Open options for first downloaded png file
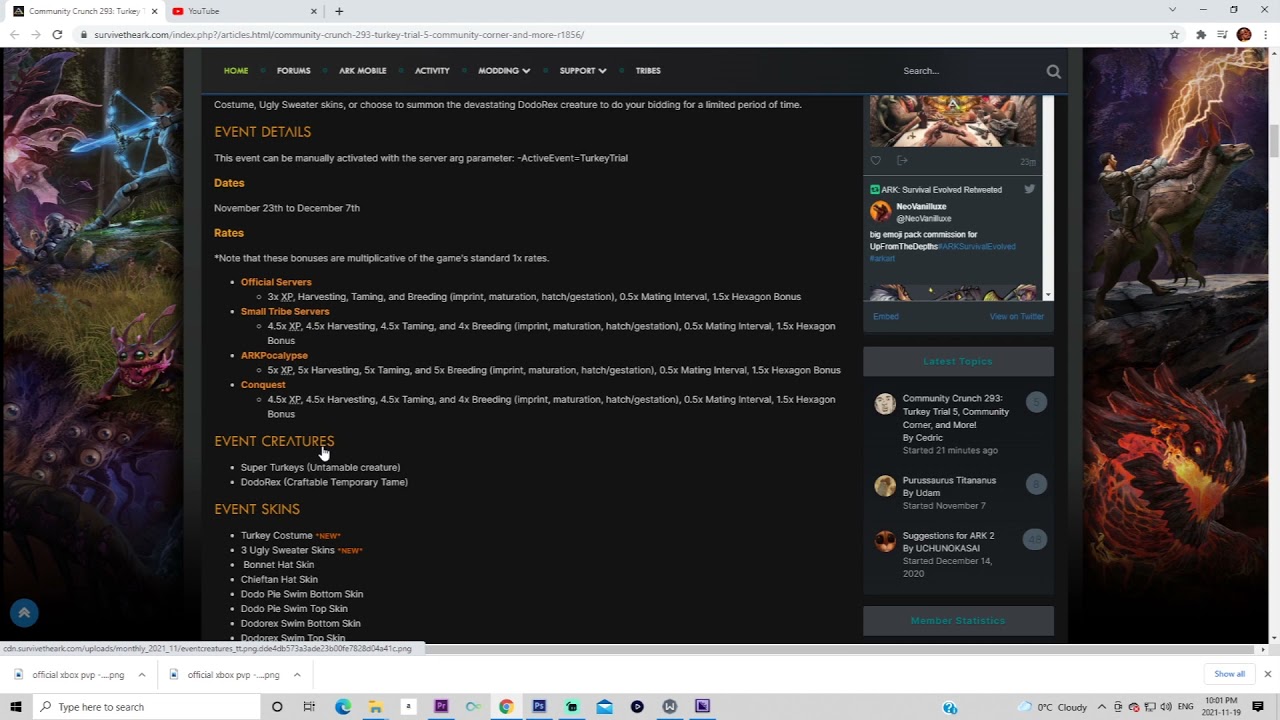The image size is (1280, 720). pos(141,675)
